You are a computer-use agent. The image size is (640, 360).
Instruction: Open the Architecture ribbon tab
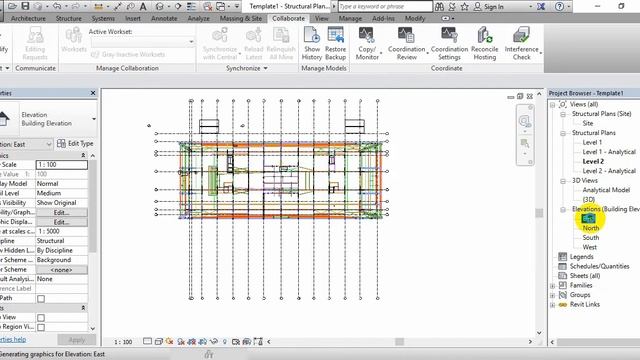(x=28, y=18)
